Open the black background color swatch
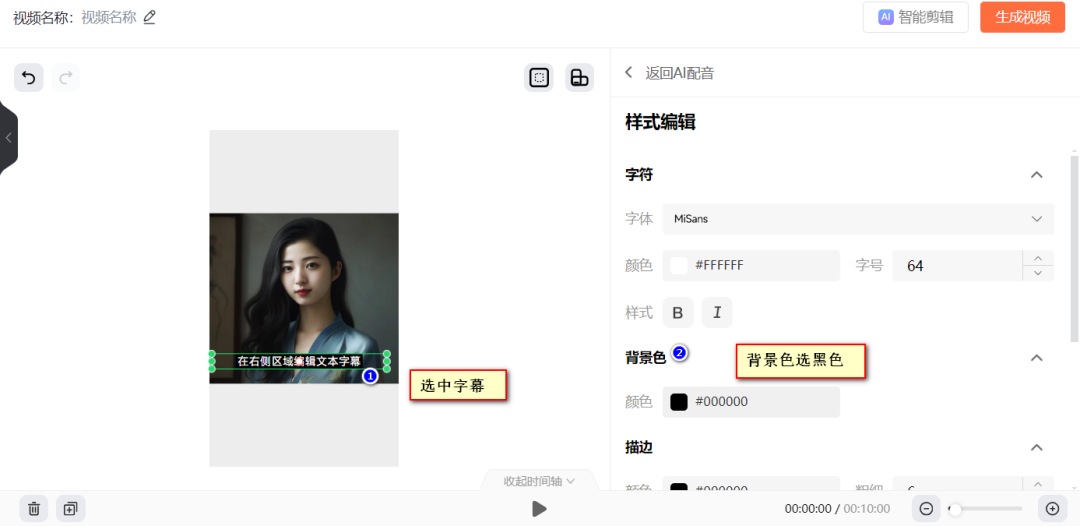The height and width of the screenshot is (526, 1080). coord(679,402)
